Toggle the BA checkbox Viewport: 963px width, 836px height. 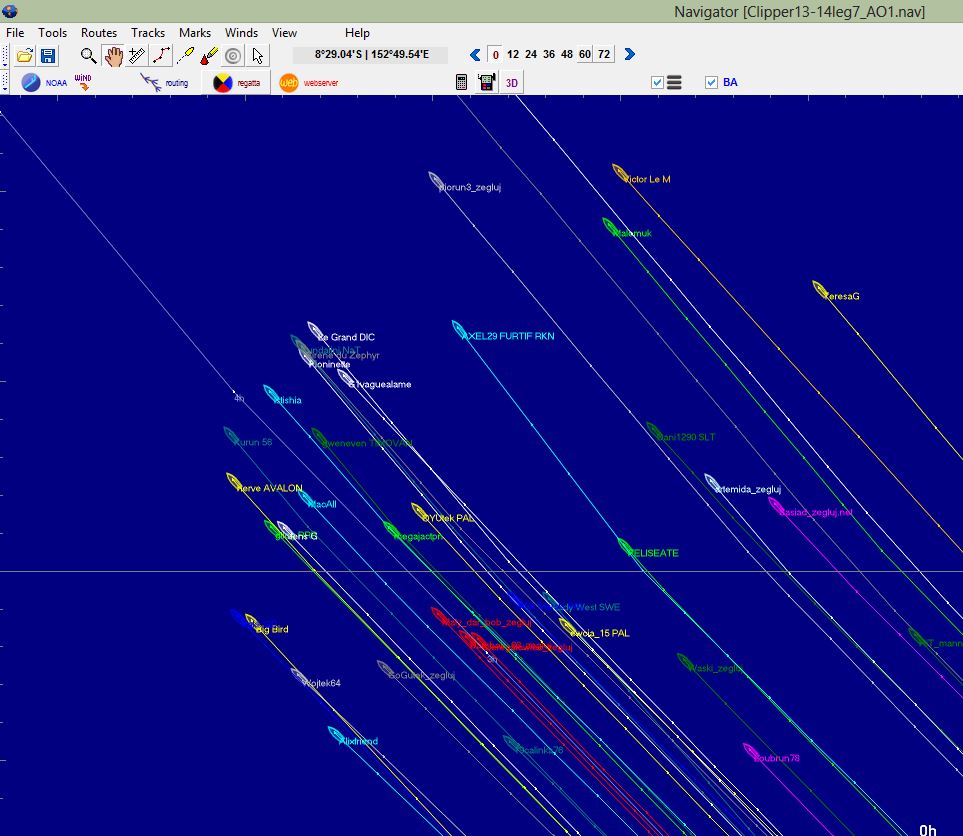click(711, 82)
